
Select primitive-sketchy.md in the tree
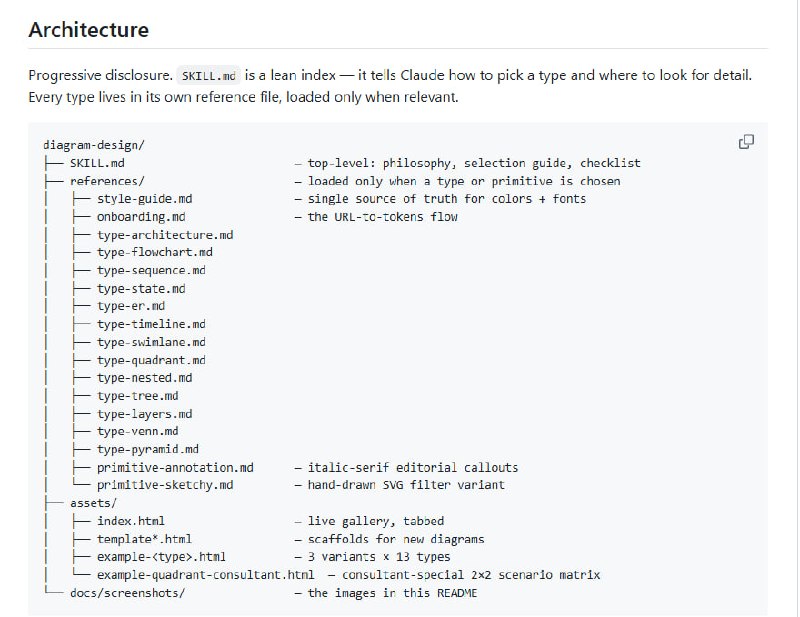165,485
